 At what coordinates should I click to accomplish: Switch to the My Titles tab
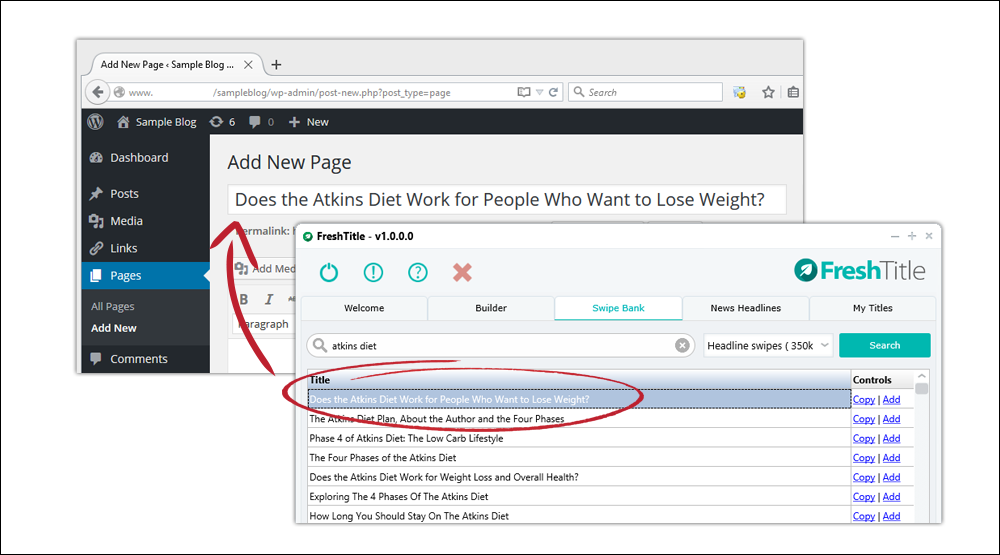tap(872, 308)
